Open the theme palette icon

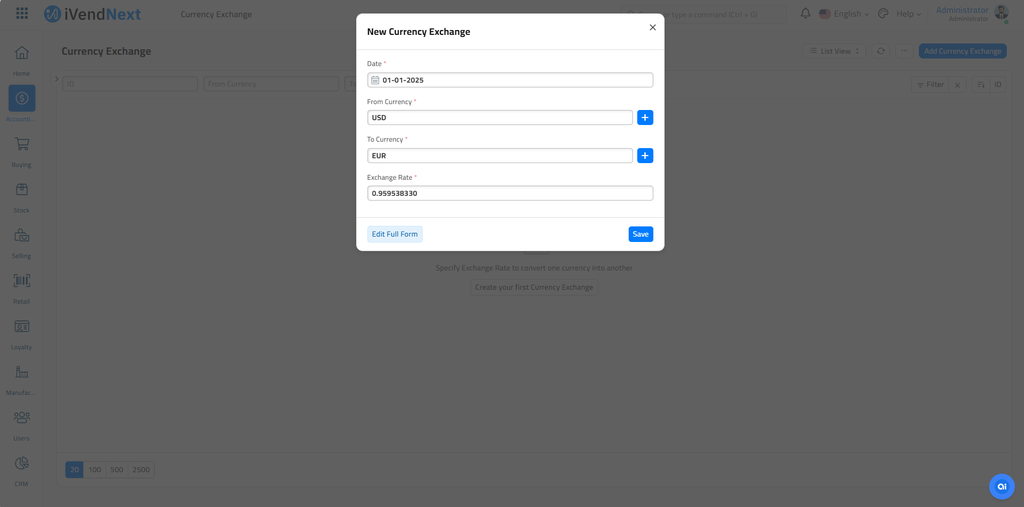point(883,14)
